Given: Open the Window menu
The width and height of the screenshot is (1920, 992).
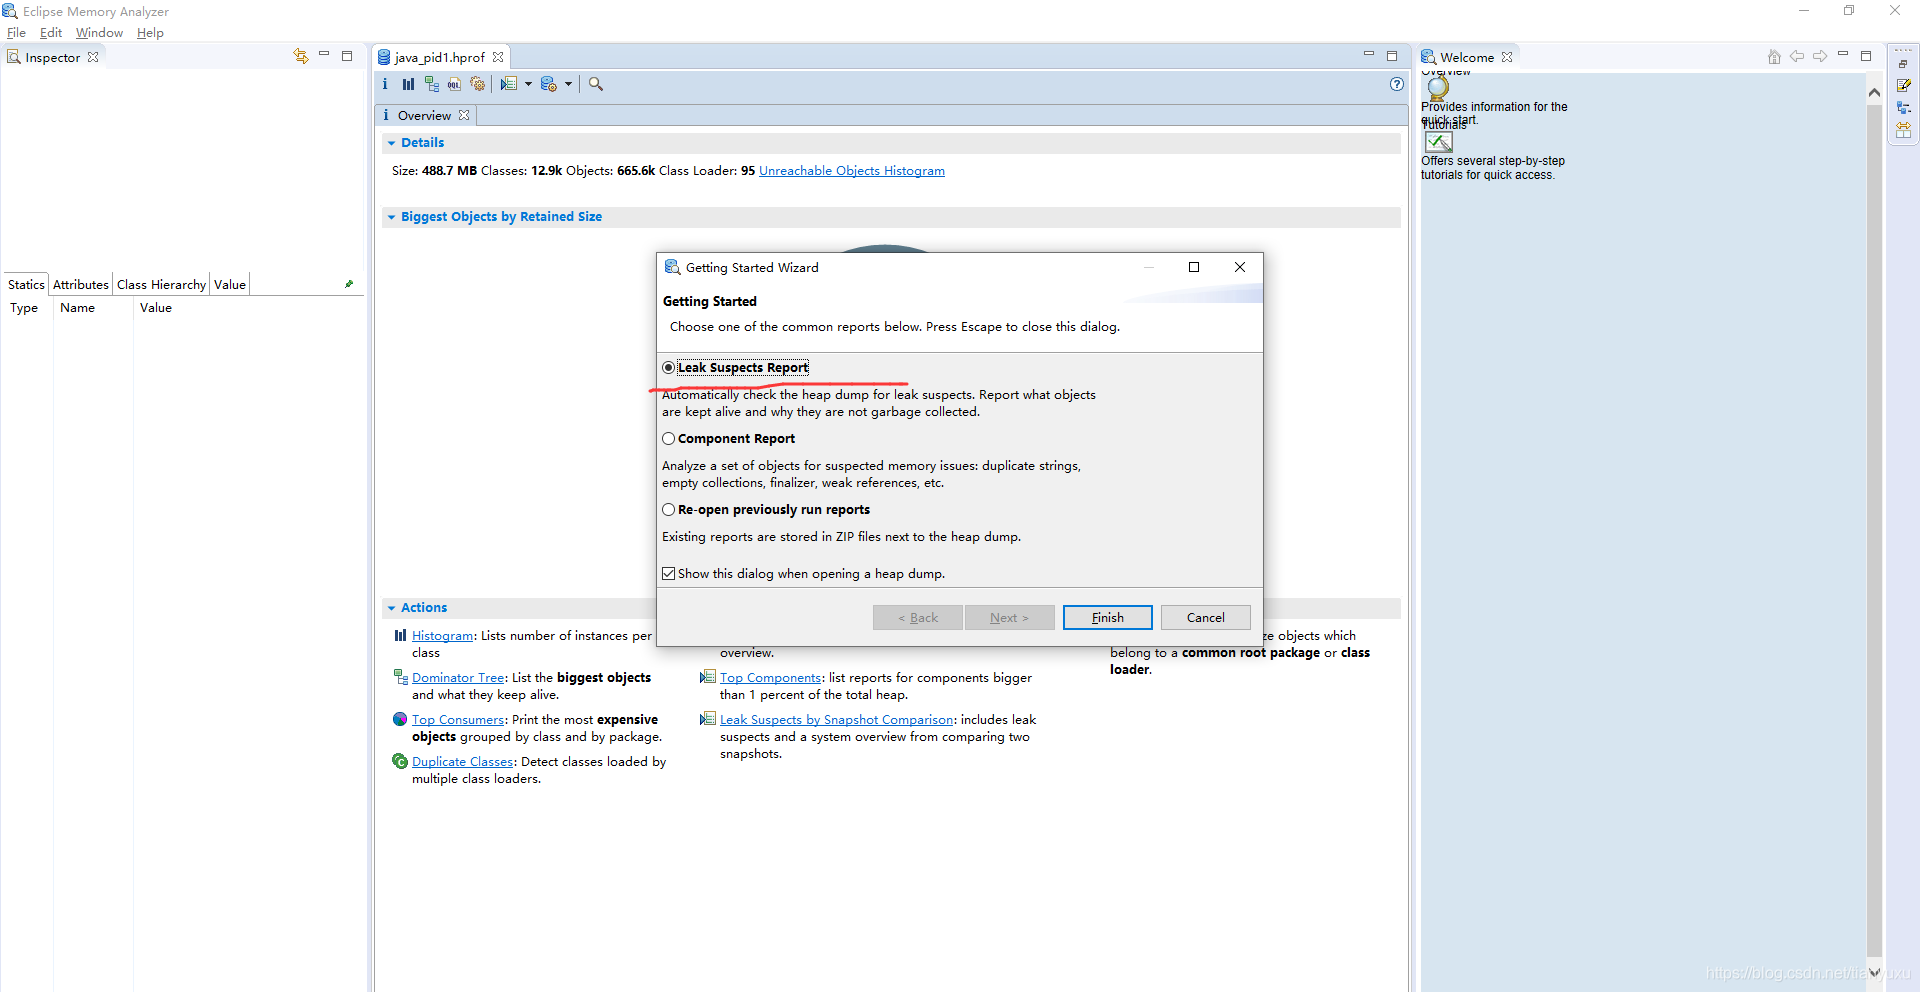Looking at the screenshot, I should [x=99, y=33].
